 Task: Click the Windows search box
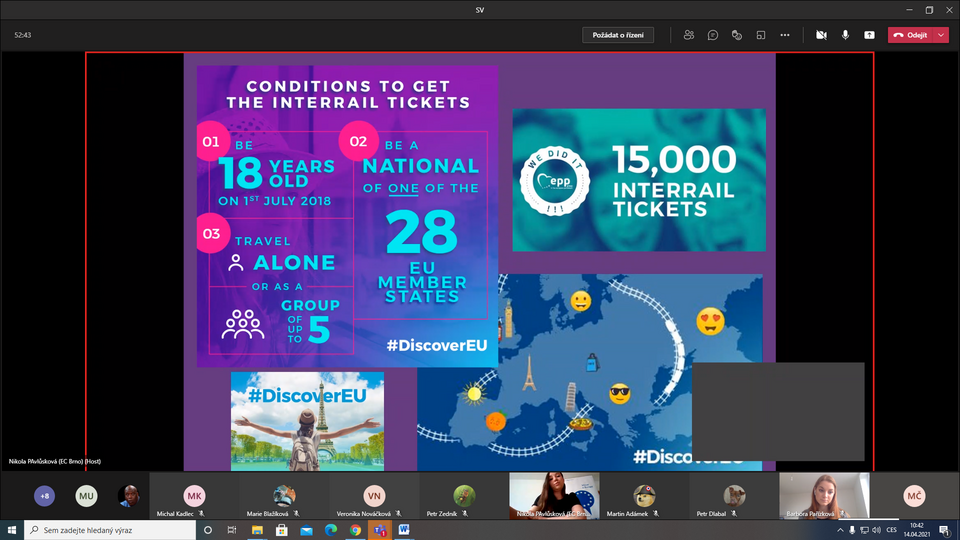110,530
